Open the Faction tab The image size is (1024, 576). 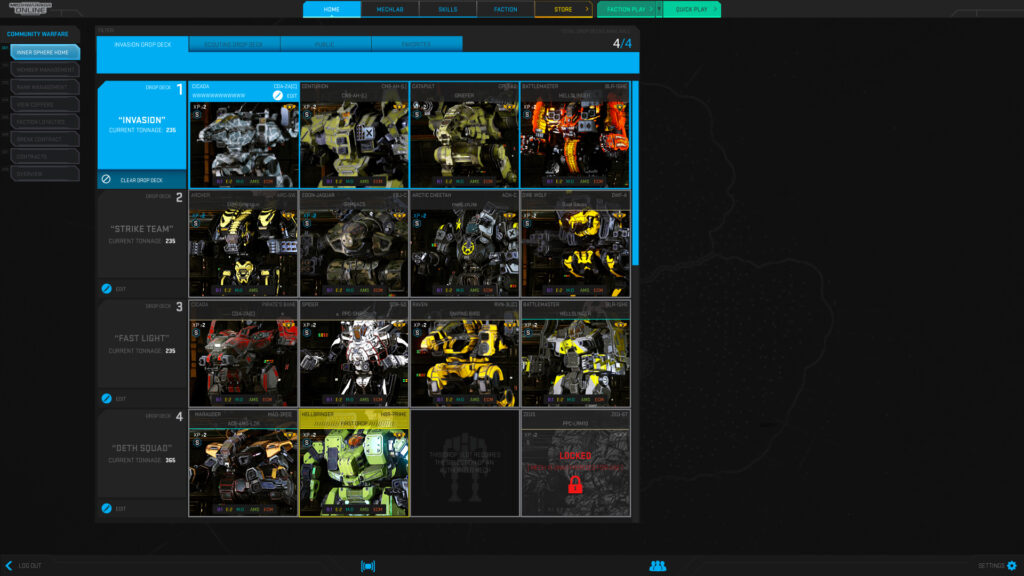(x=505, y=9)
